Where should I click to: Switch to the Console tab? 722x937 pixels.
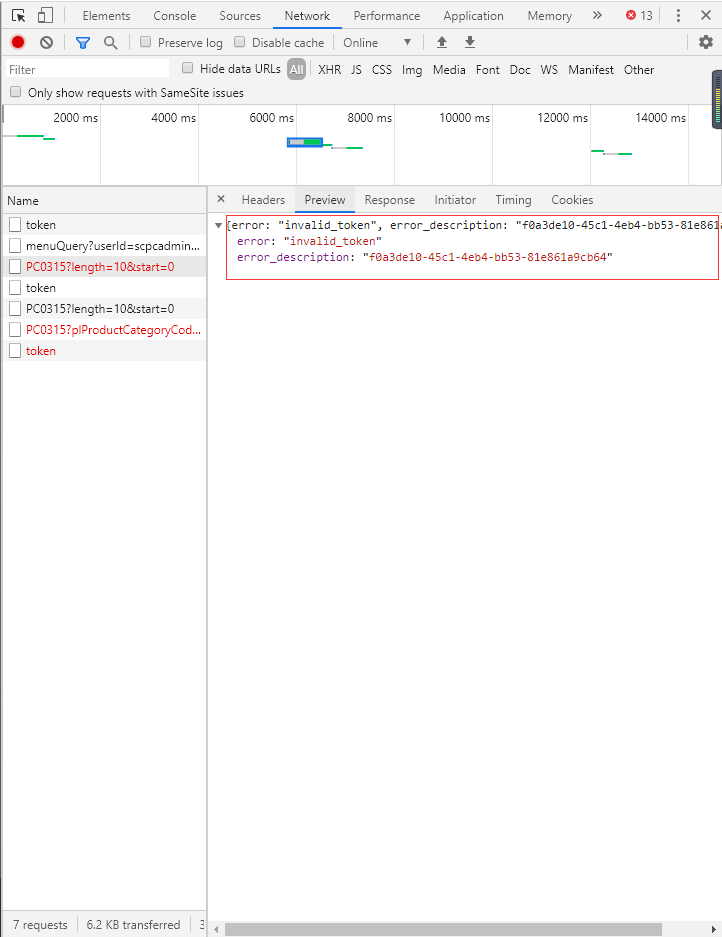pos(175,16)
